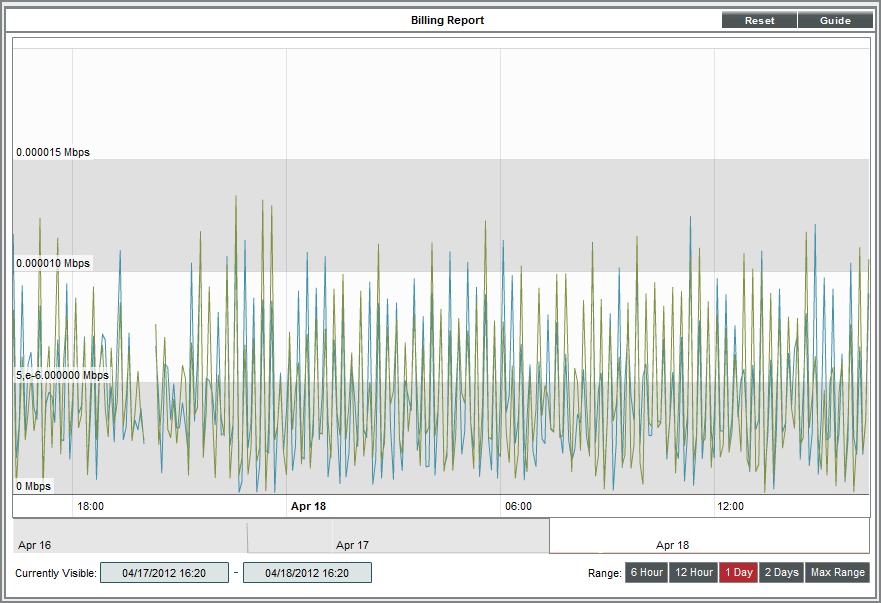881x603 pixels.
Task: Click the Apr 18 navigator segment
Action: [672, 545]
